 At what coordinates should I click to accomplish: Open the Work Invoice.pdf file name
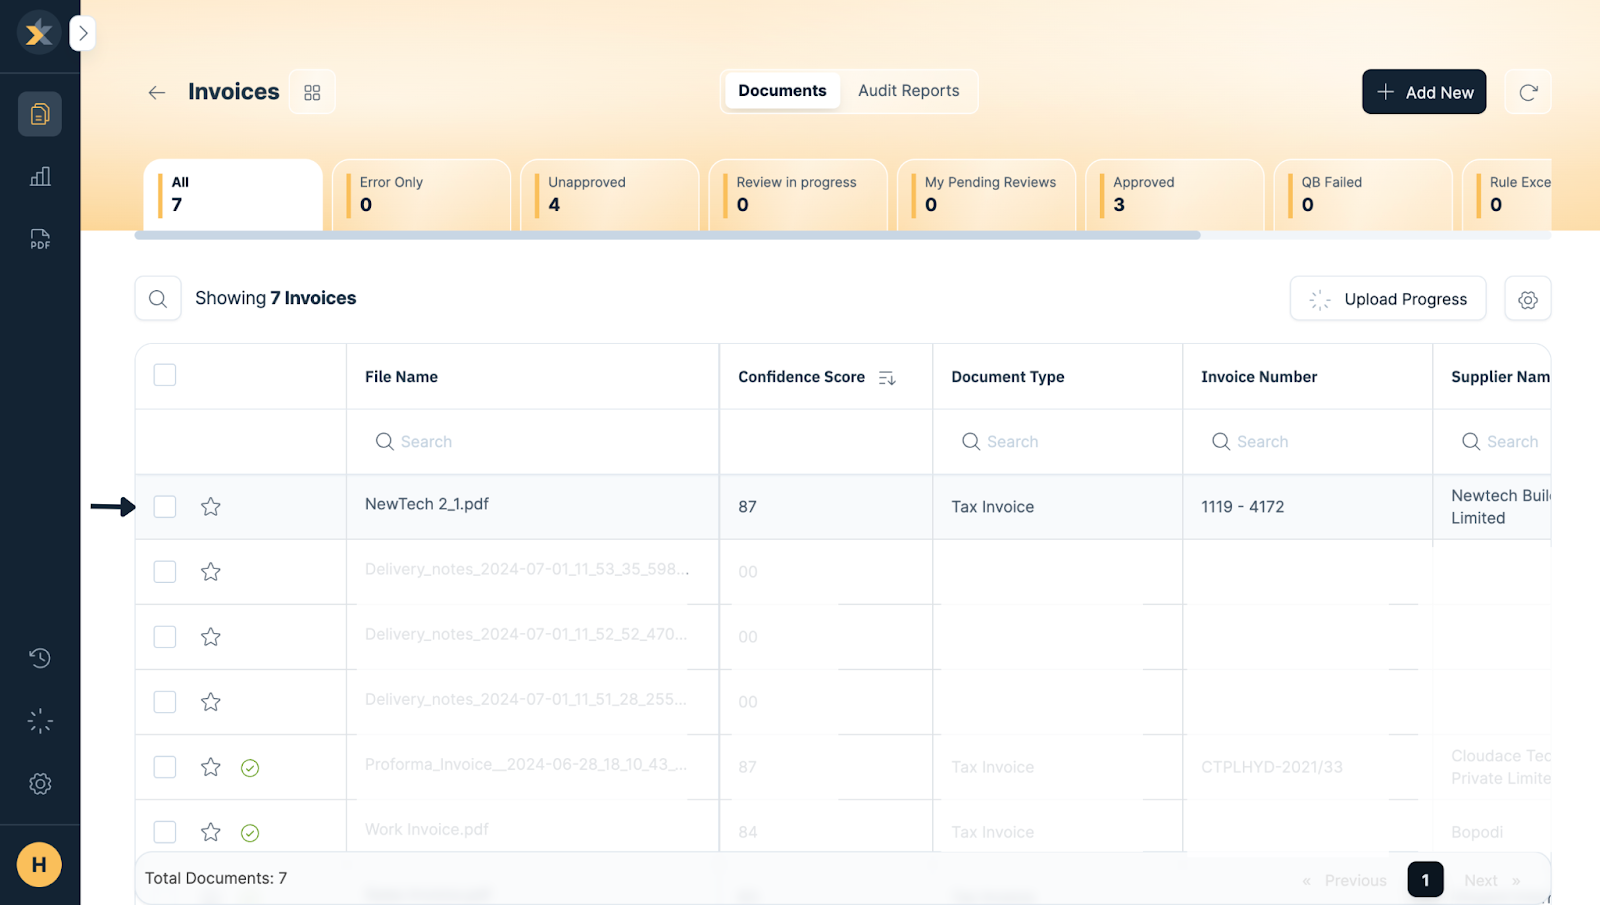tap(427, 829)
